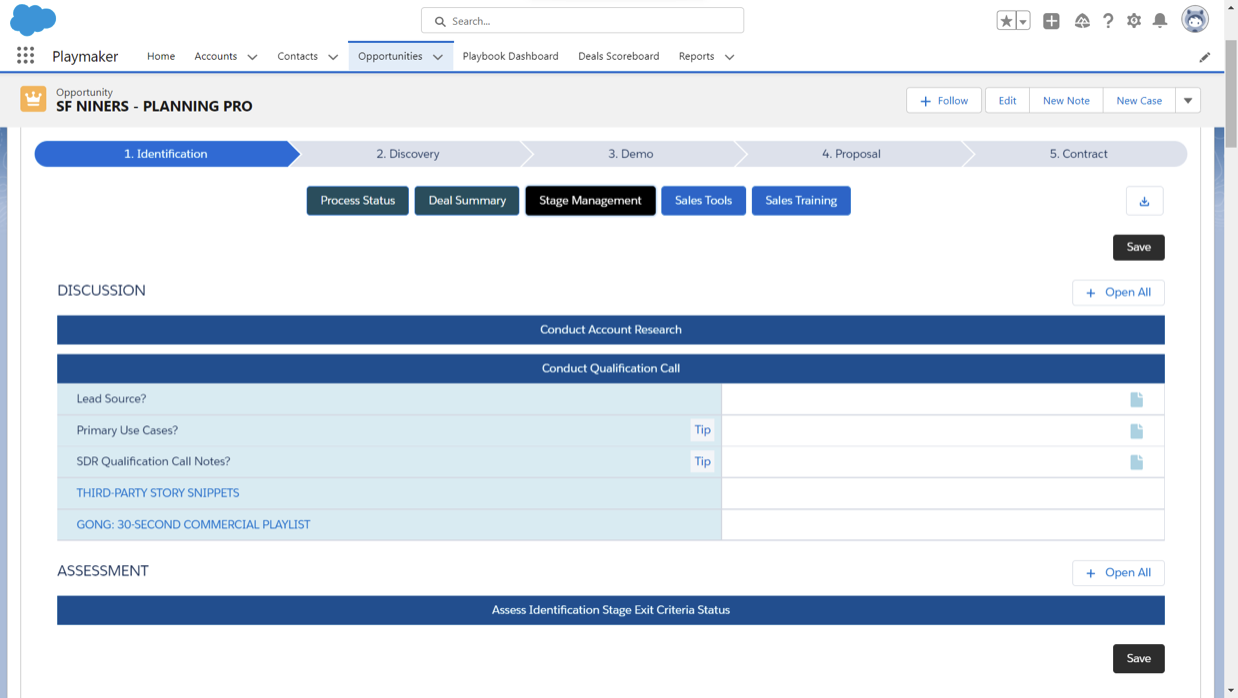Select the 1. Identification stage
Image resolution: width=1238 pixels, height=698 pixels.
pos(166,154)
